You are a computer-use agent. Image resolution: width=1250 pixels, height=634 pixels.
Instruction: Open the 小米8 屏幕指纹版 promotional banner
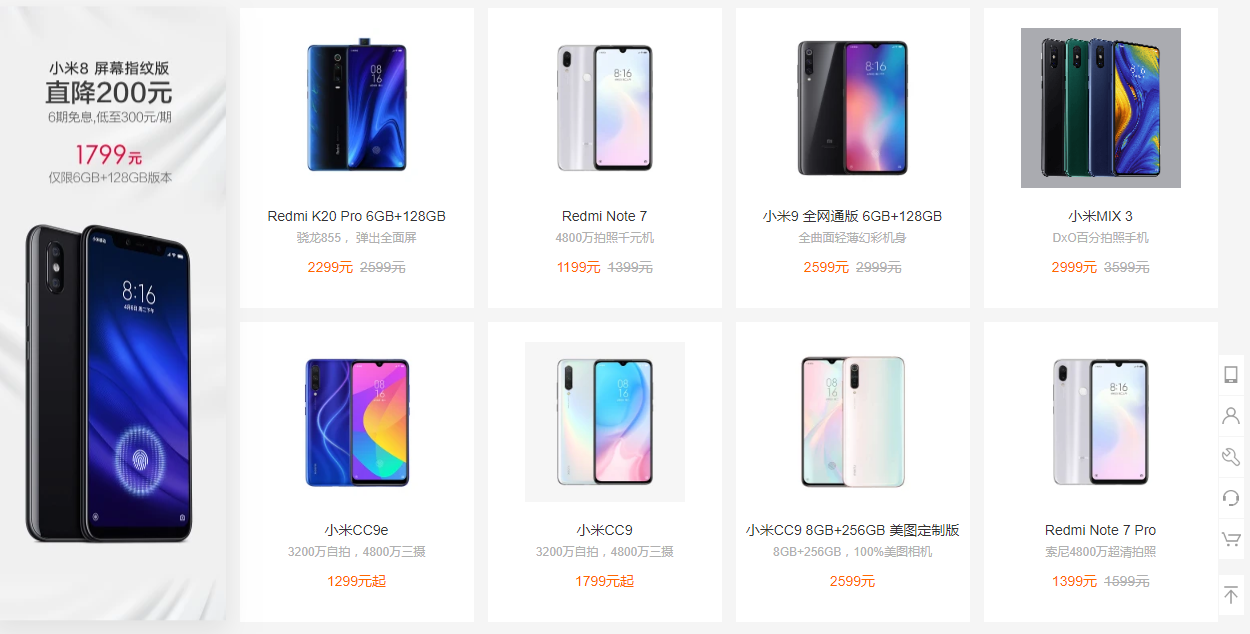(x=113, y=315)
